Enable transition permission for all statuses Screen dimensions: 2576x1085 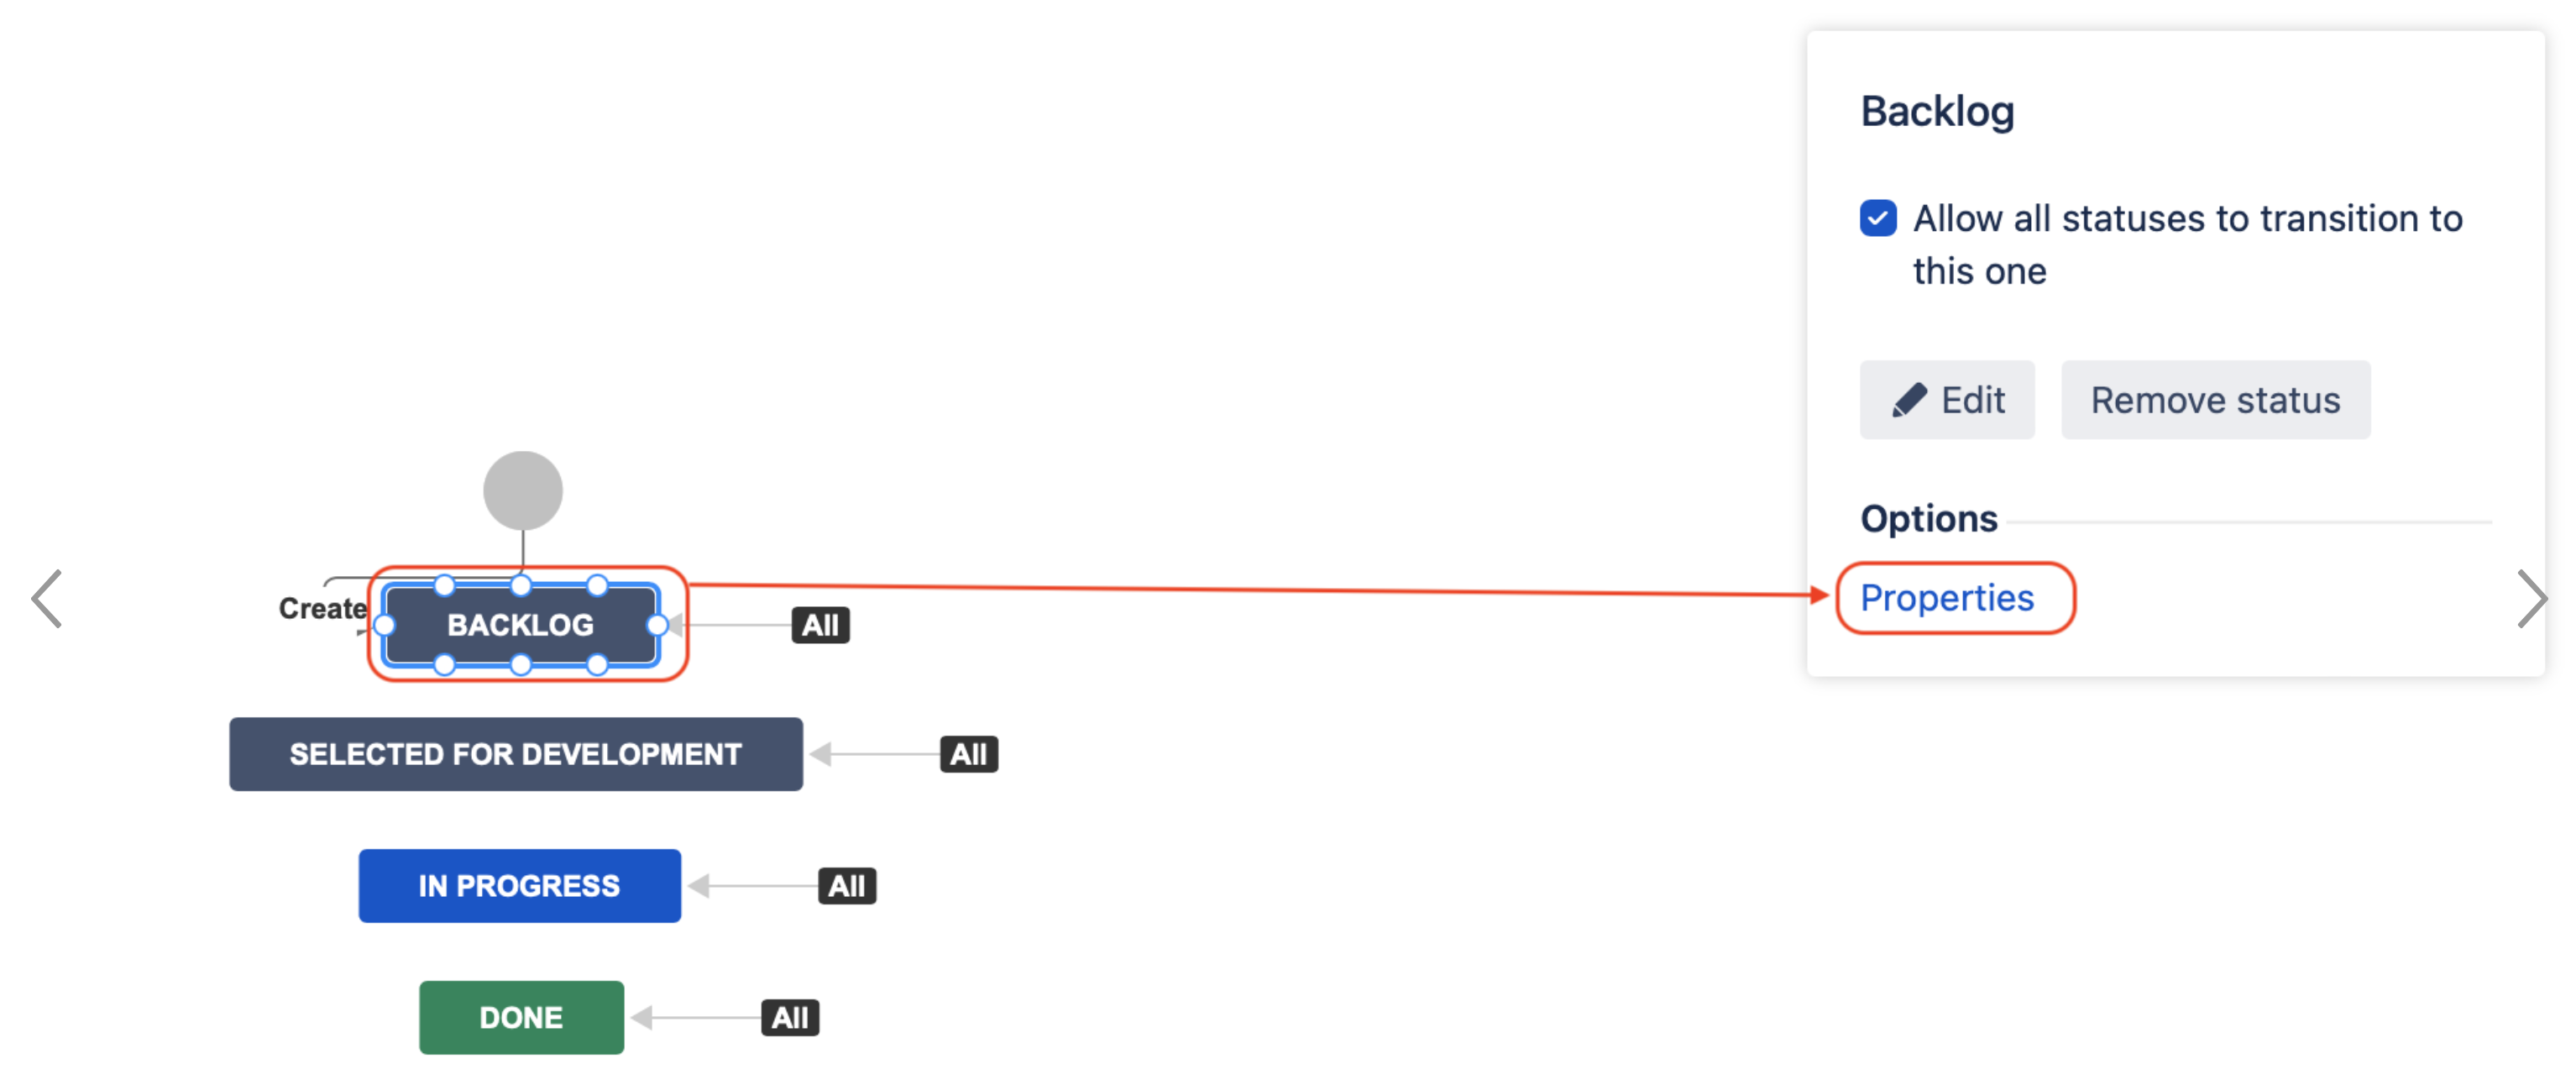pos(1877,218)
